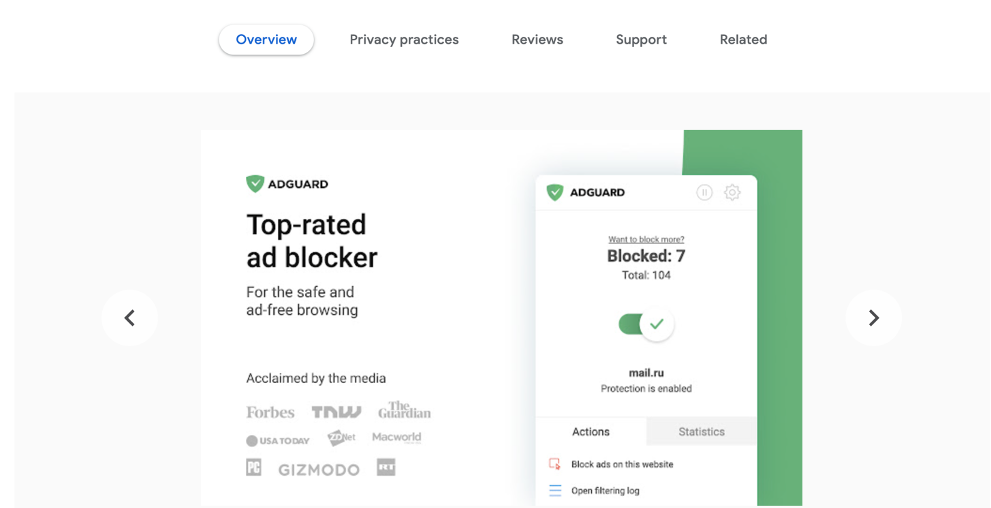Go to the Reviews tab
The width and height of the screenshot is (991, 508).
click(537, 40)
